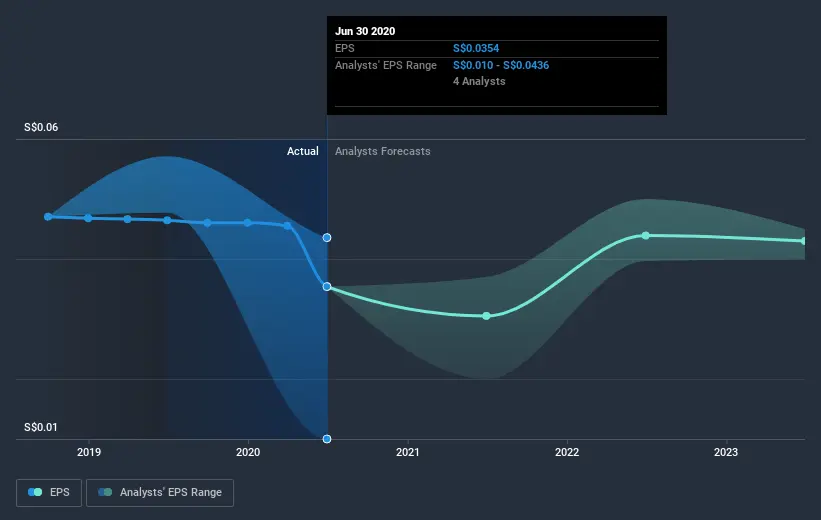Select the Jun 30 2020 EPS data point
The width and height of the screenshot is (821, 520).
[x=327, y=286]
